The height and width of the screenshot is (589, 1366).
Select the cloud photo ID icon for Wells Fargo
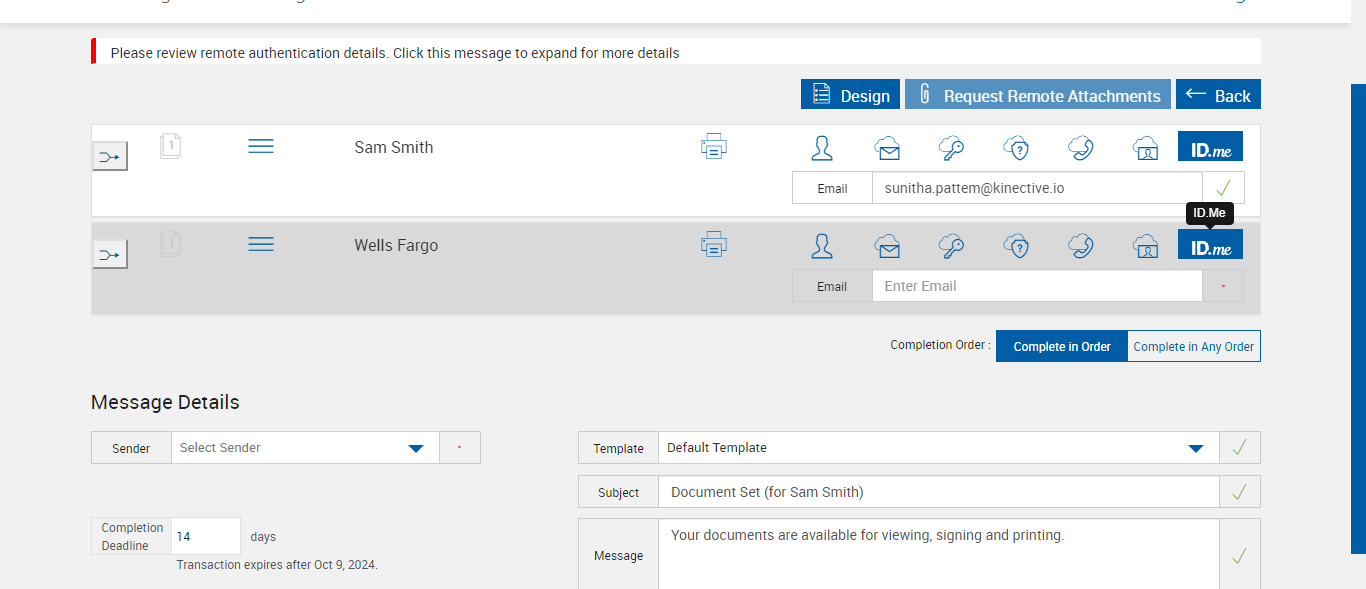tap(1145, 246)
